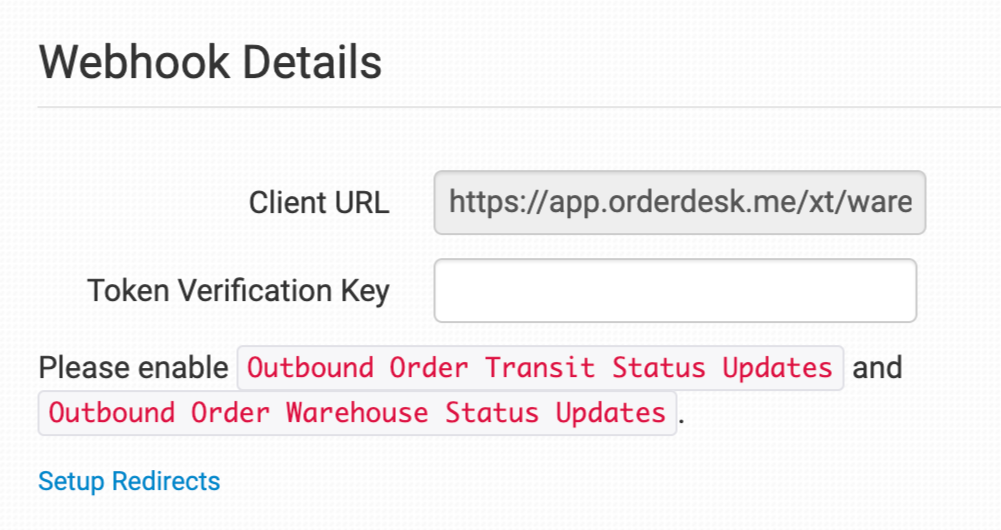Click the Webhook Details heading
This screenshot has width=1001, height=530.
tap(210, 62)
